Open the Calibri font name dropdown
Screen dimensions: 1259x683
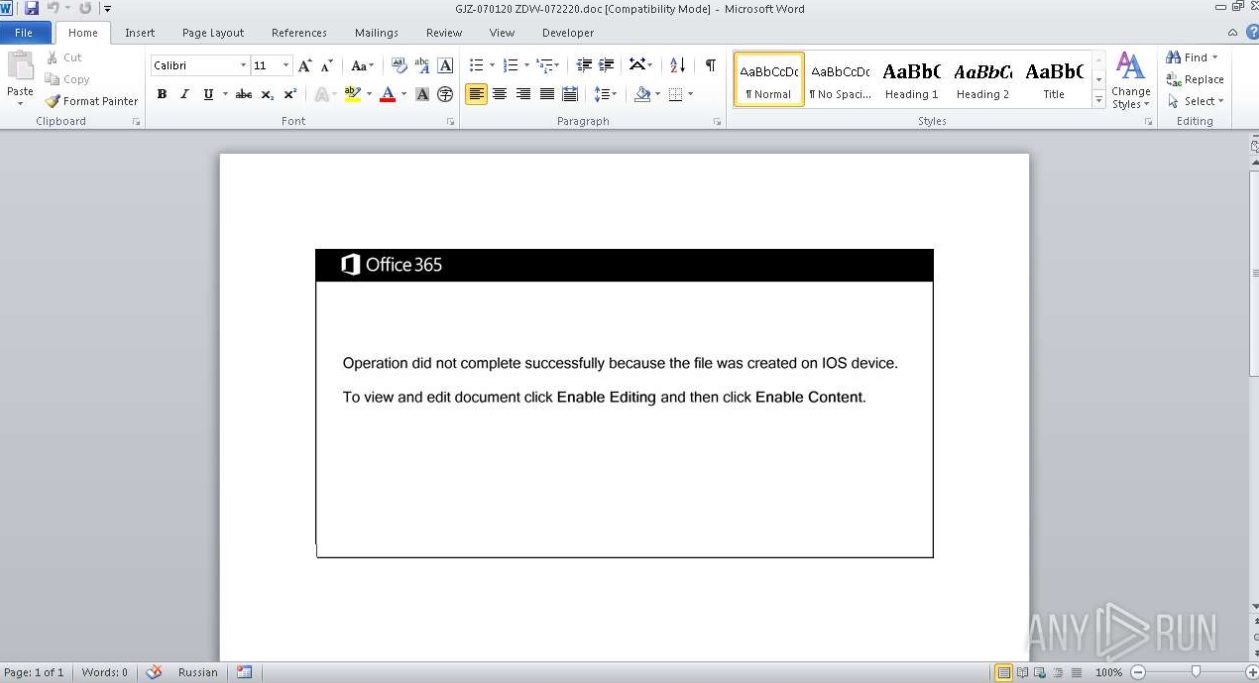[x=243, y=66]
